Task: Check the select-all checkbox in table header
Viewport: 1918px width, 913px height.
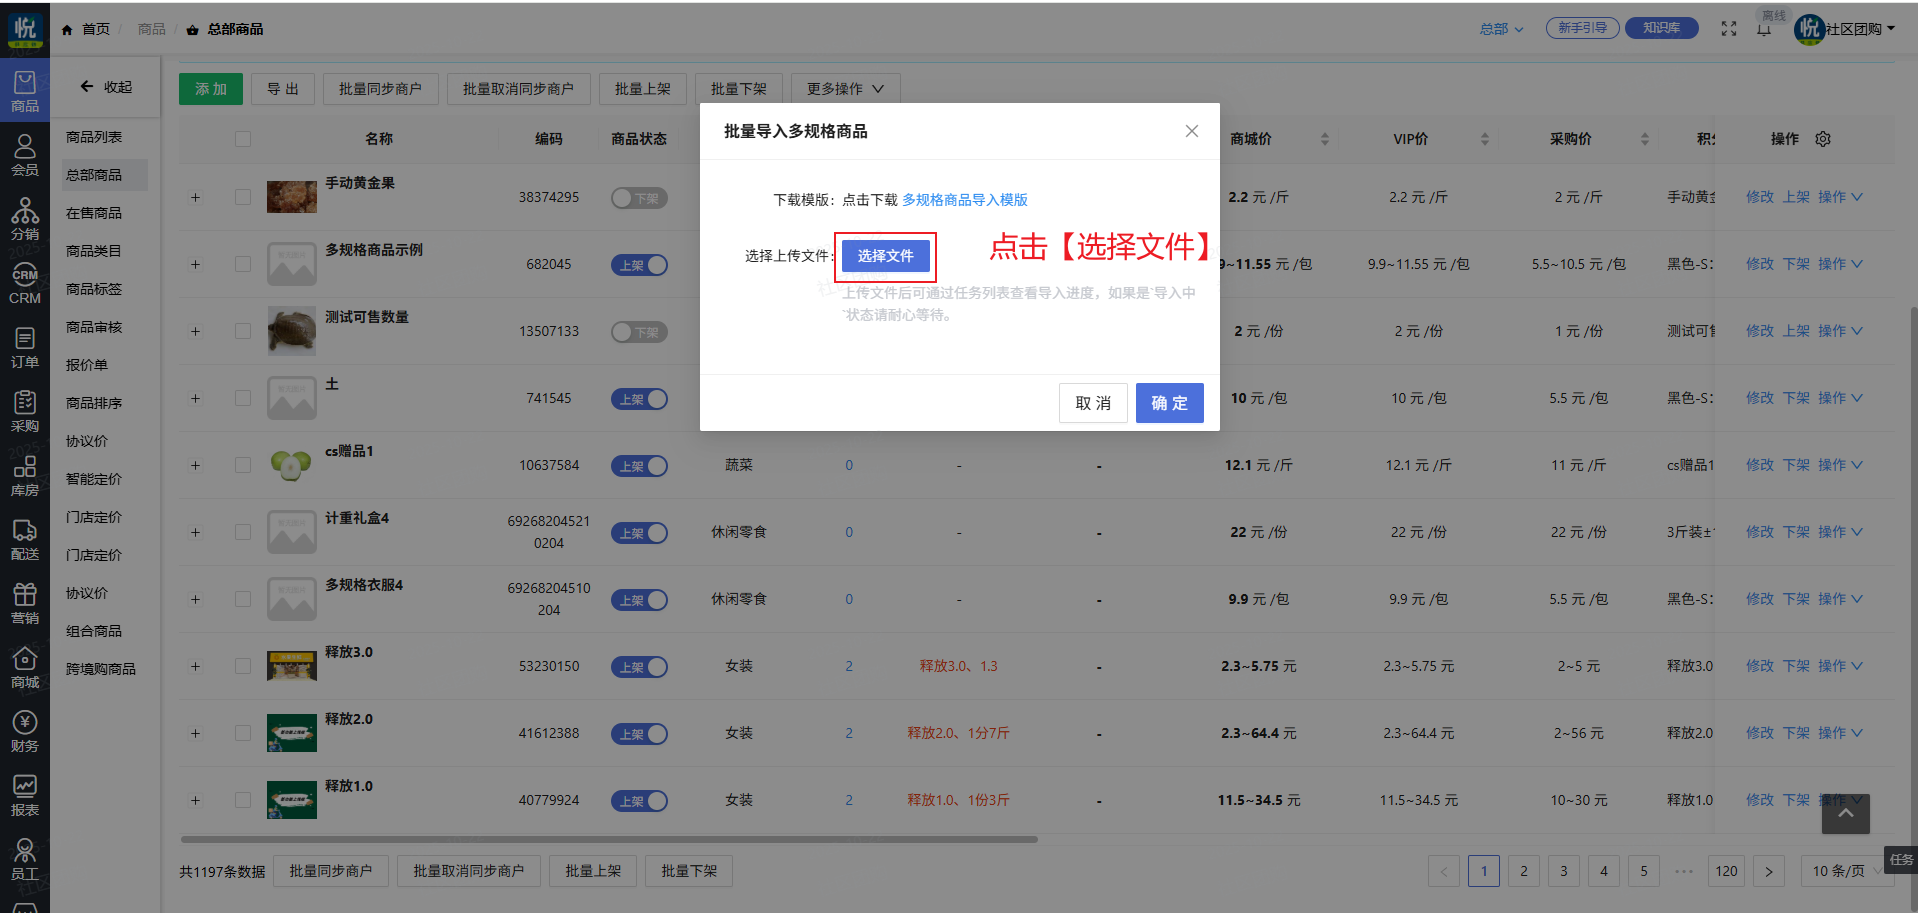Action: pyautogui.click(x=243, y=139)
